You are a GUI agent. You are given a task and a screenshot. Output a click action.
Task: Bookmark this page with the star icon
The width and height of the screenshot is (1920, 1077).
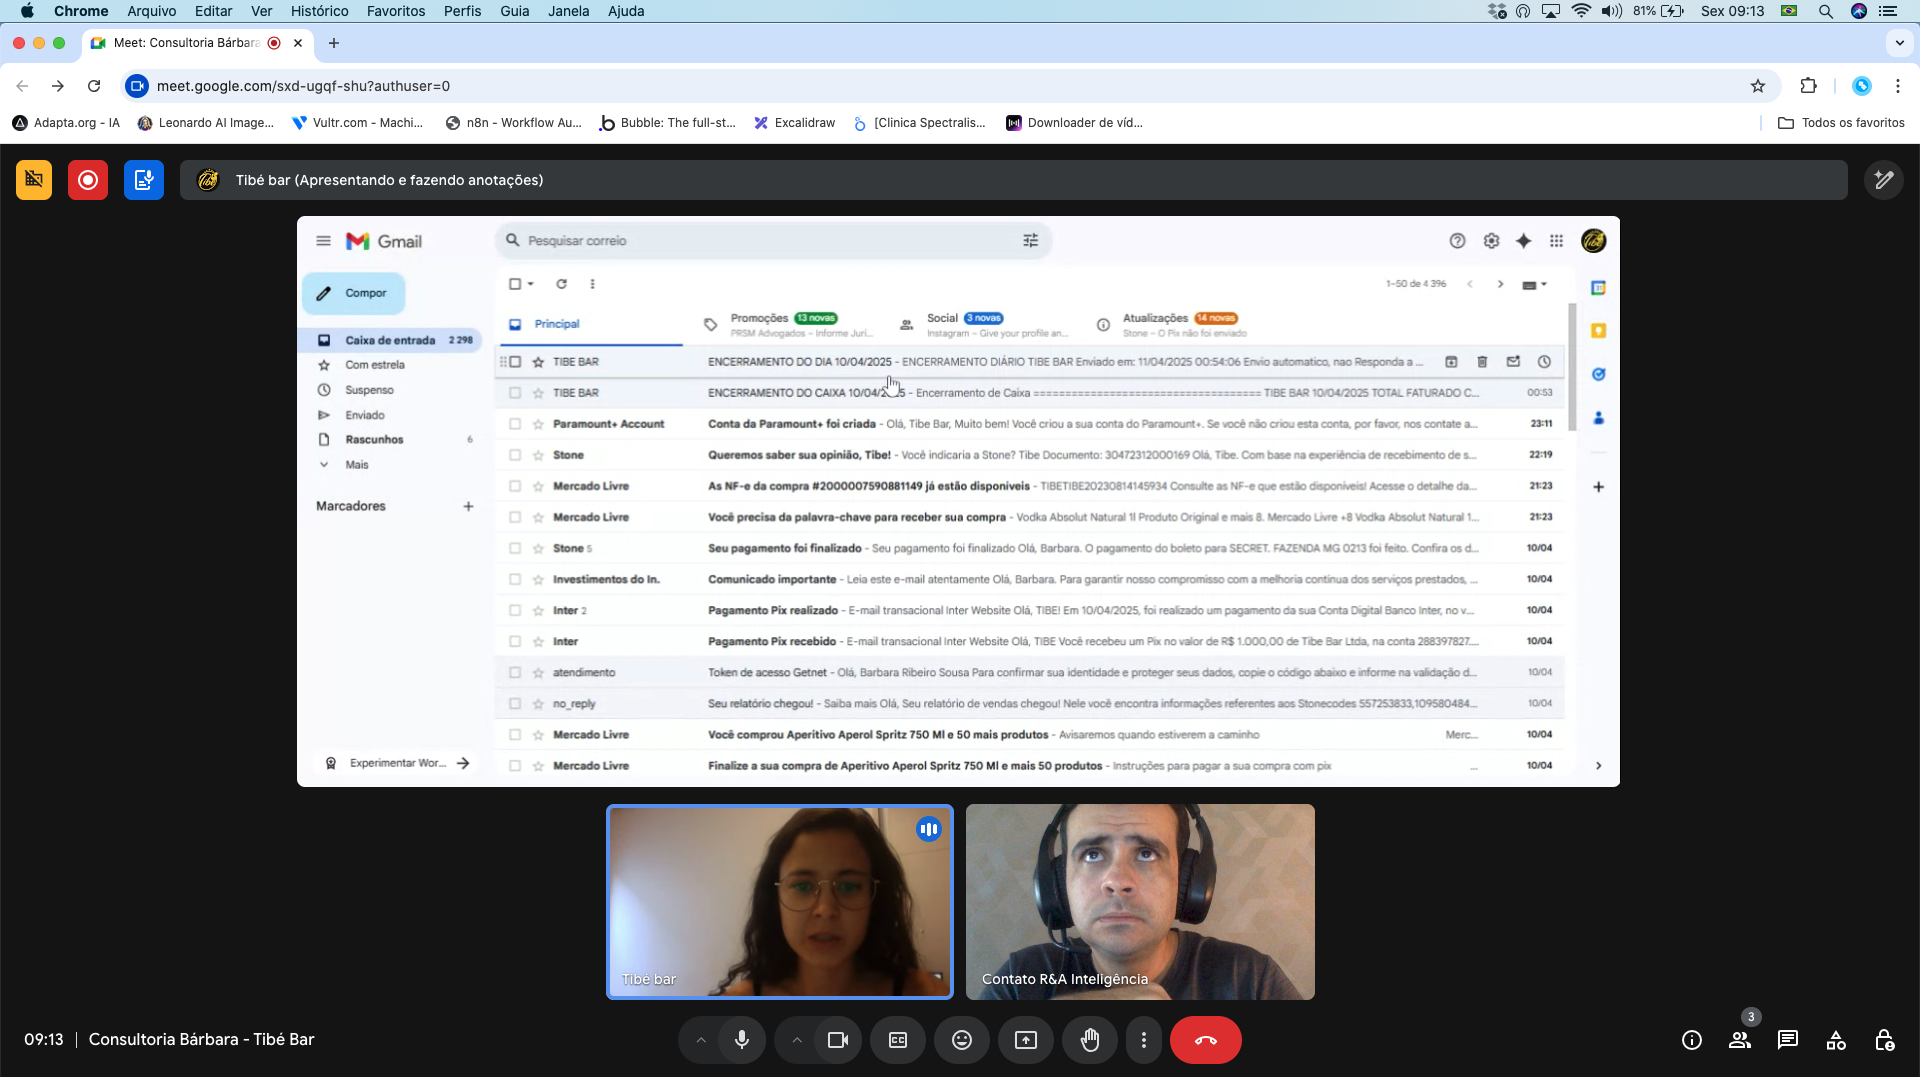pos(1758,86)
